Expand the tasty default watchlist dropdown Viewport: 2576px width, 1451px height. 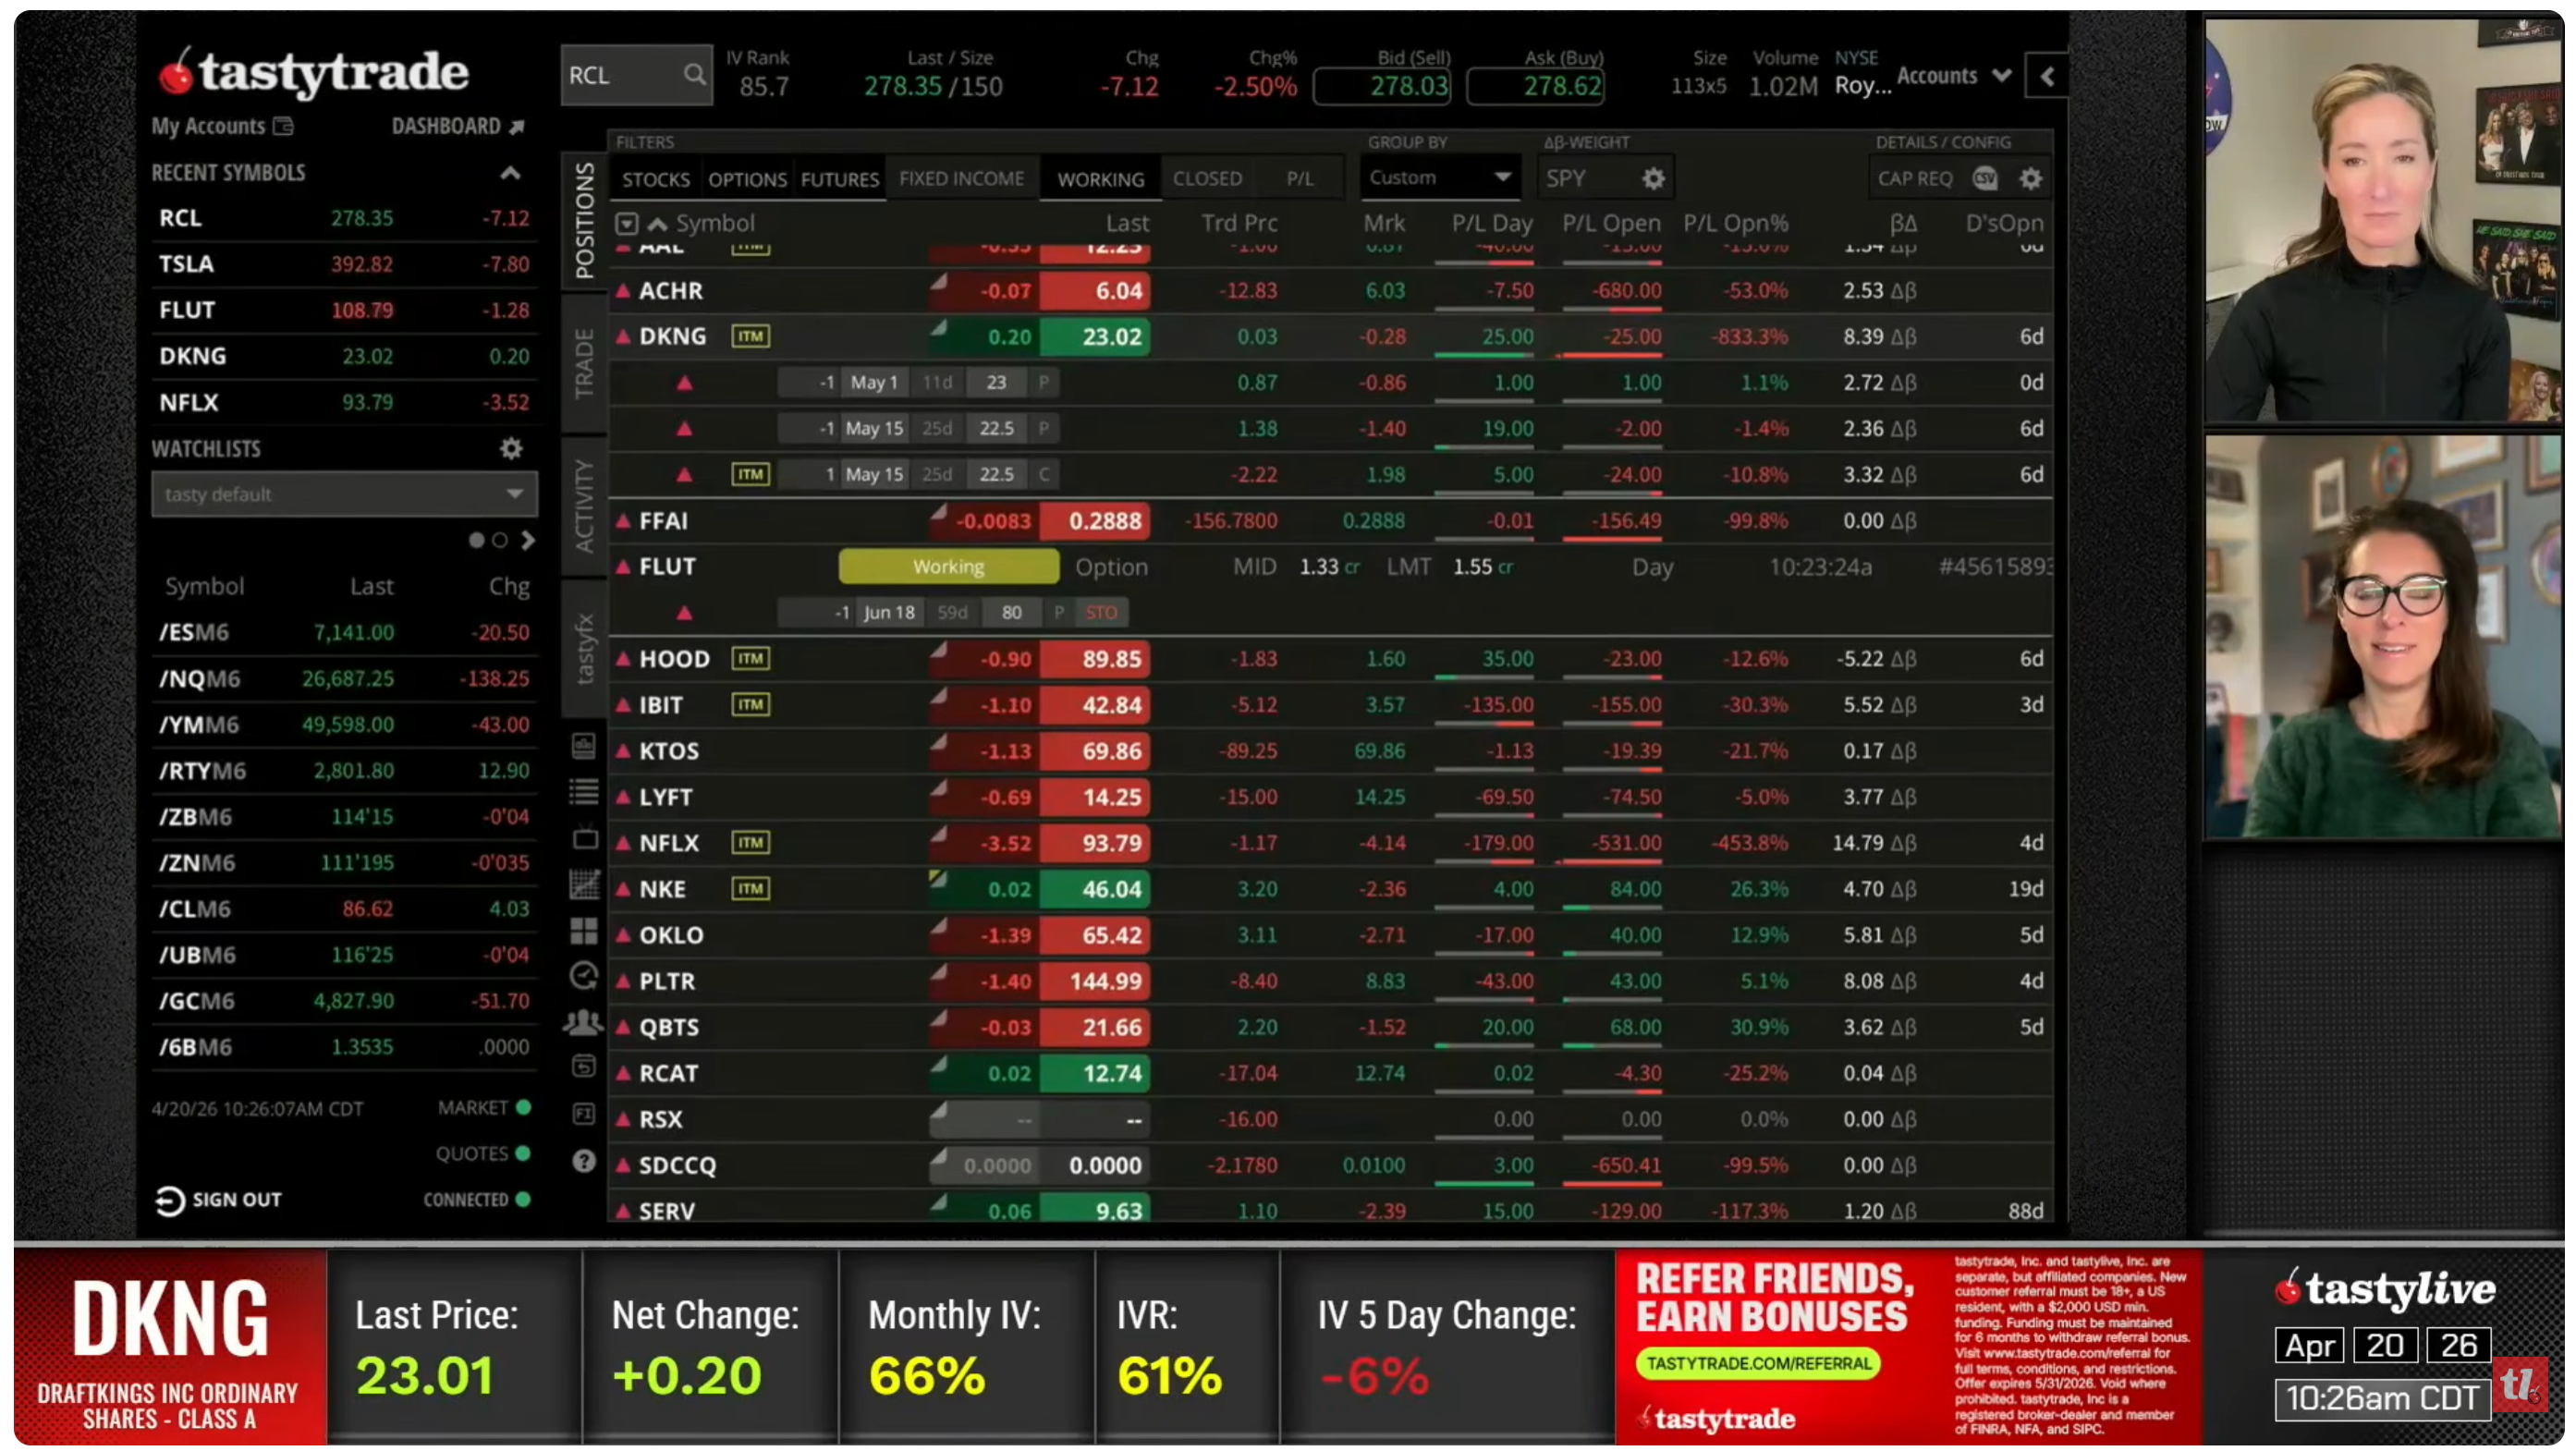pos(344,494)
